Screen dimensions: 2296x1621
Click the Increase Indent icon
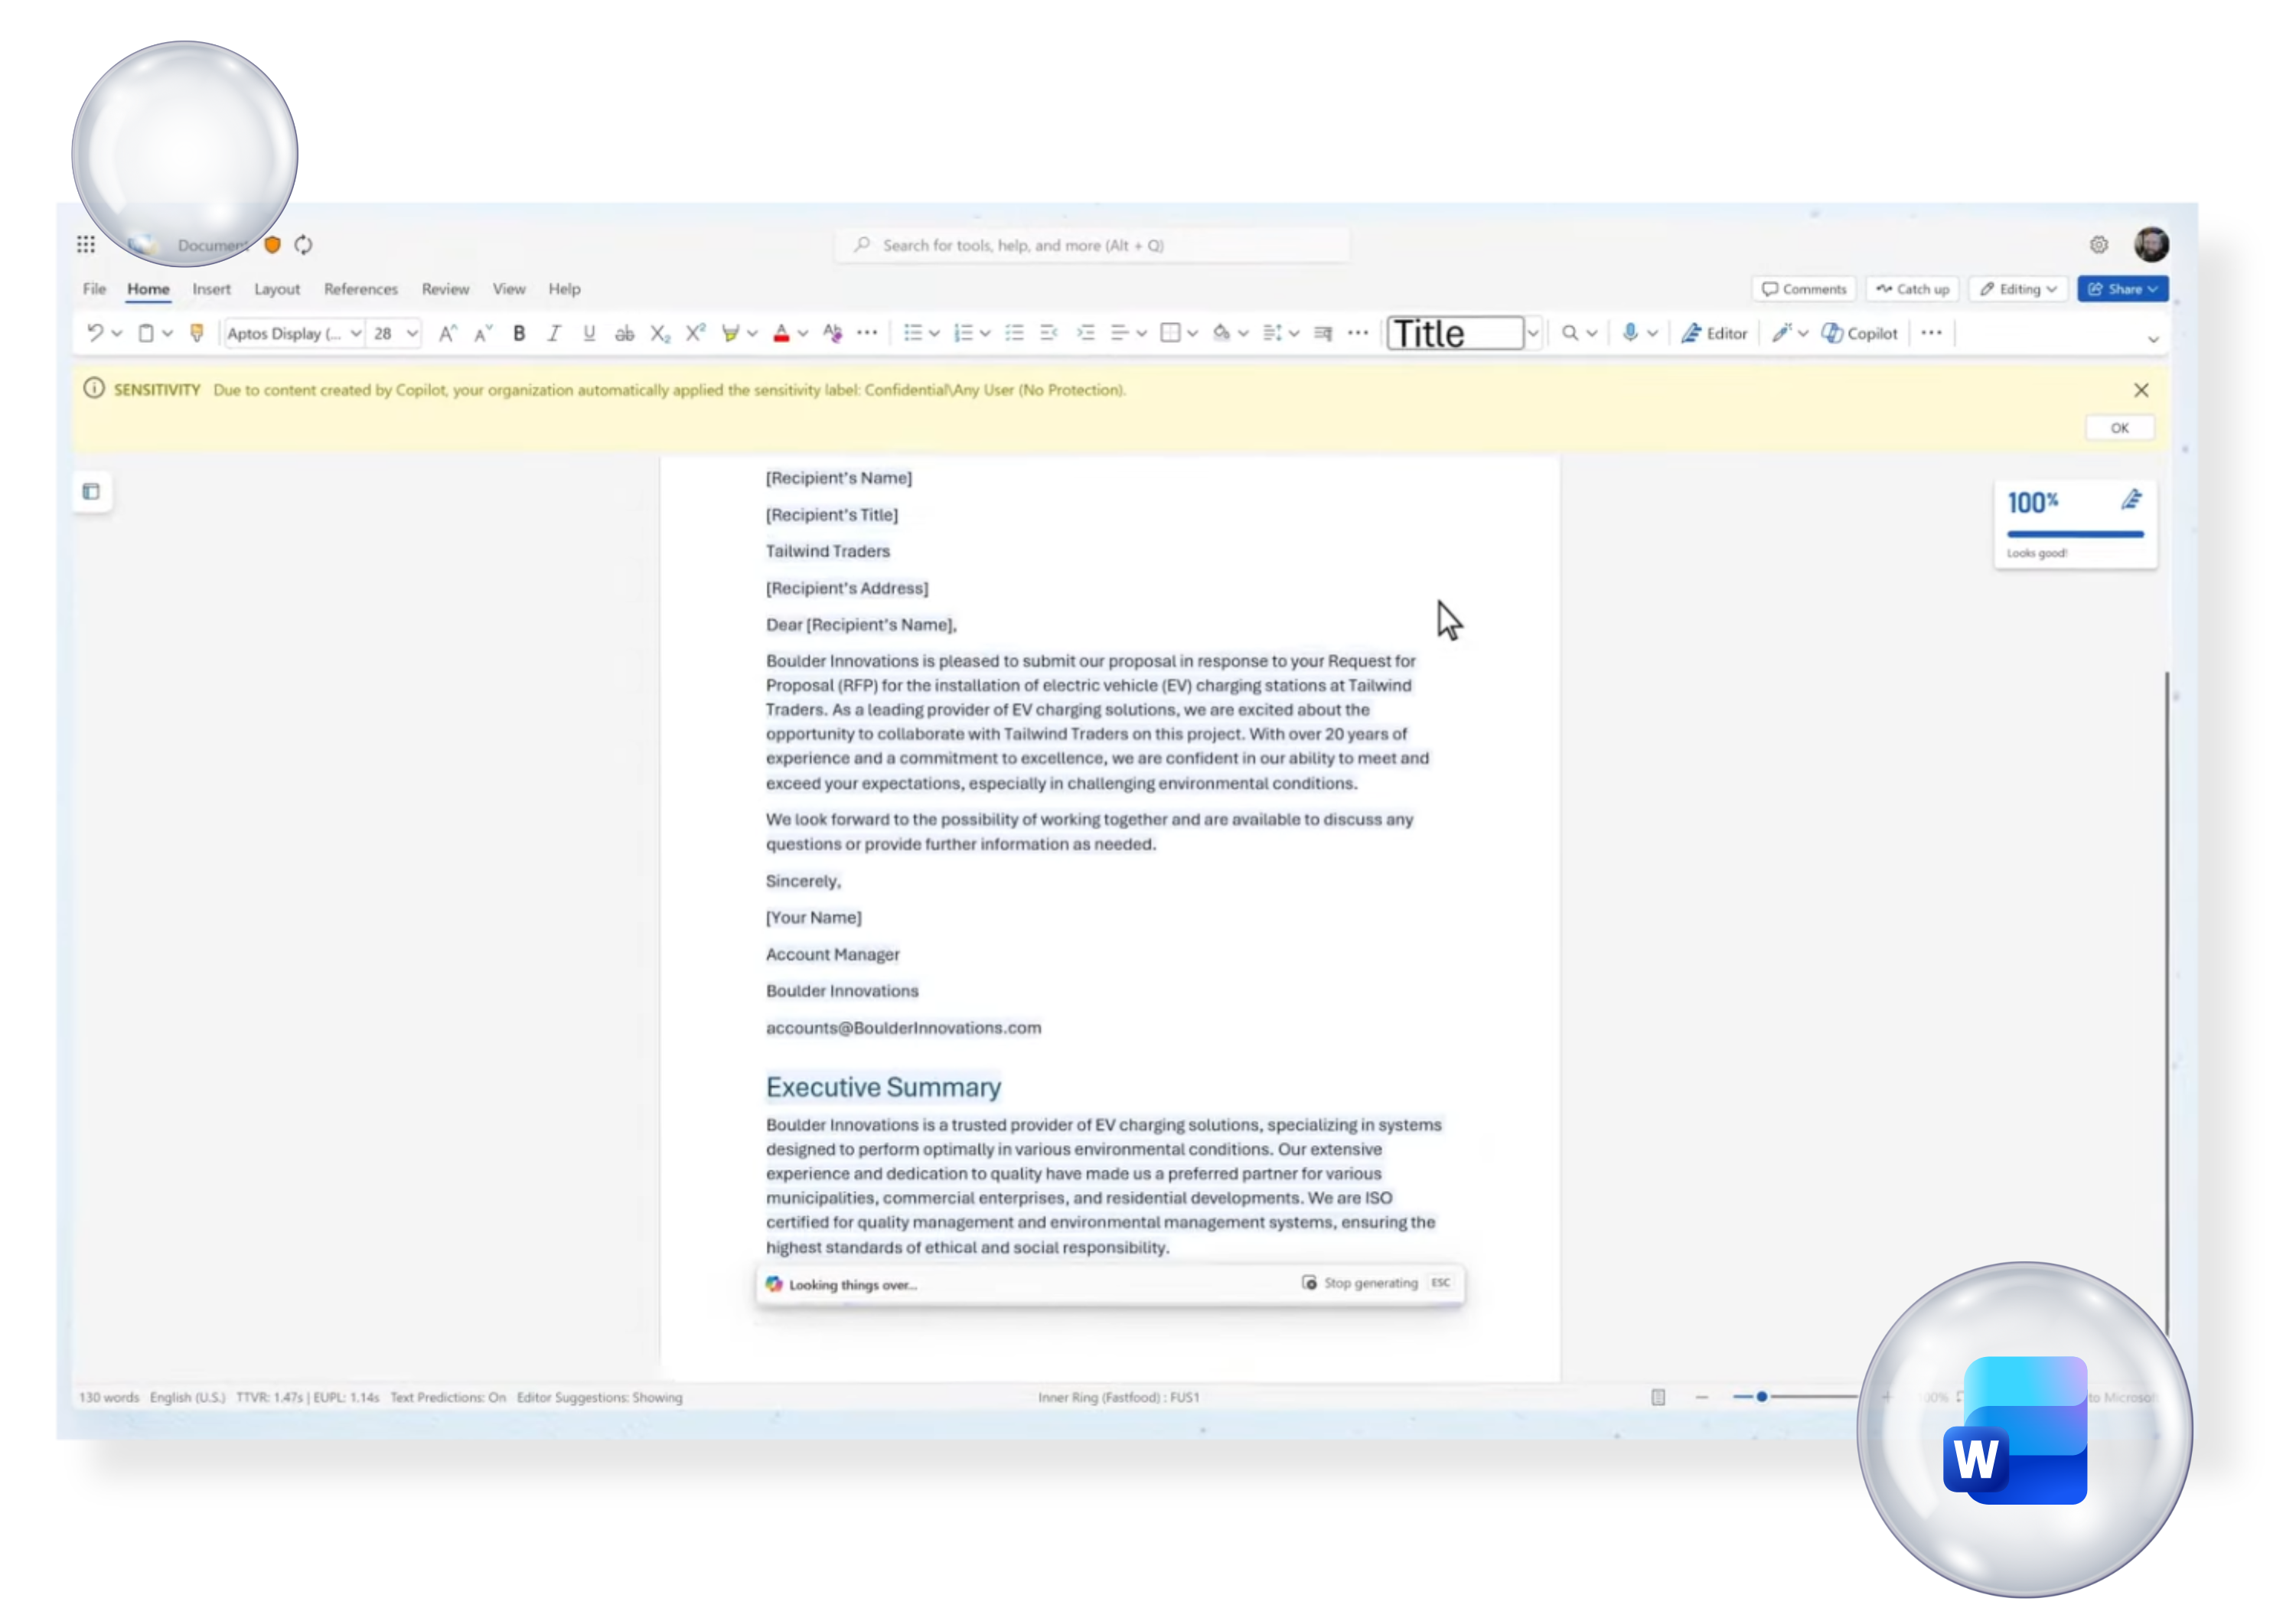pyautogui.click(x=1085, y=333)
